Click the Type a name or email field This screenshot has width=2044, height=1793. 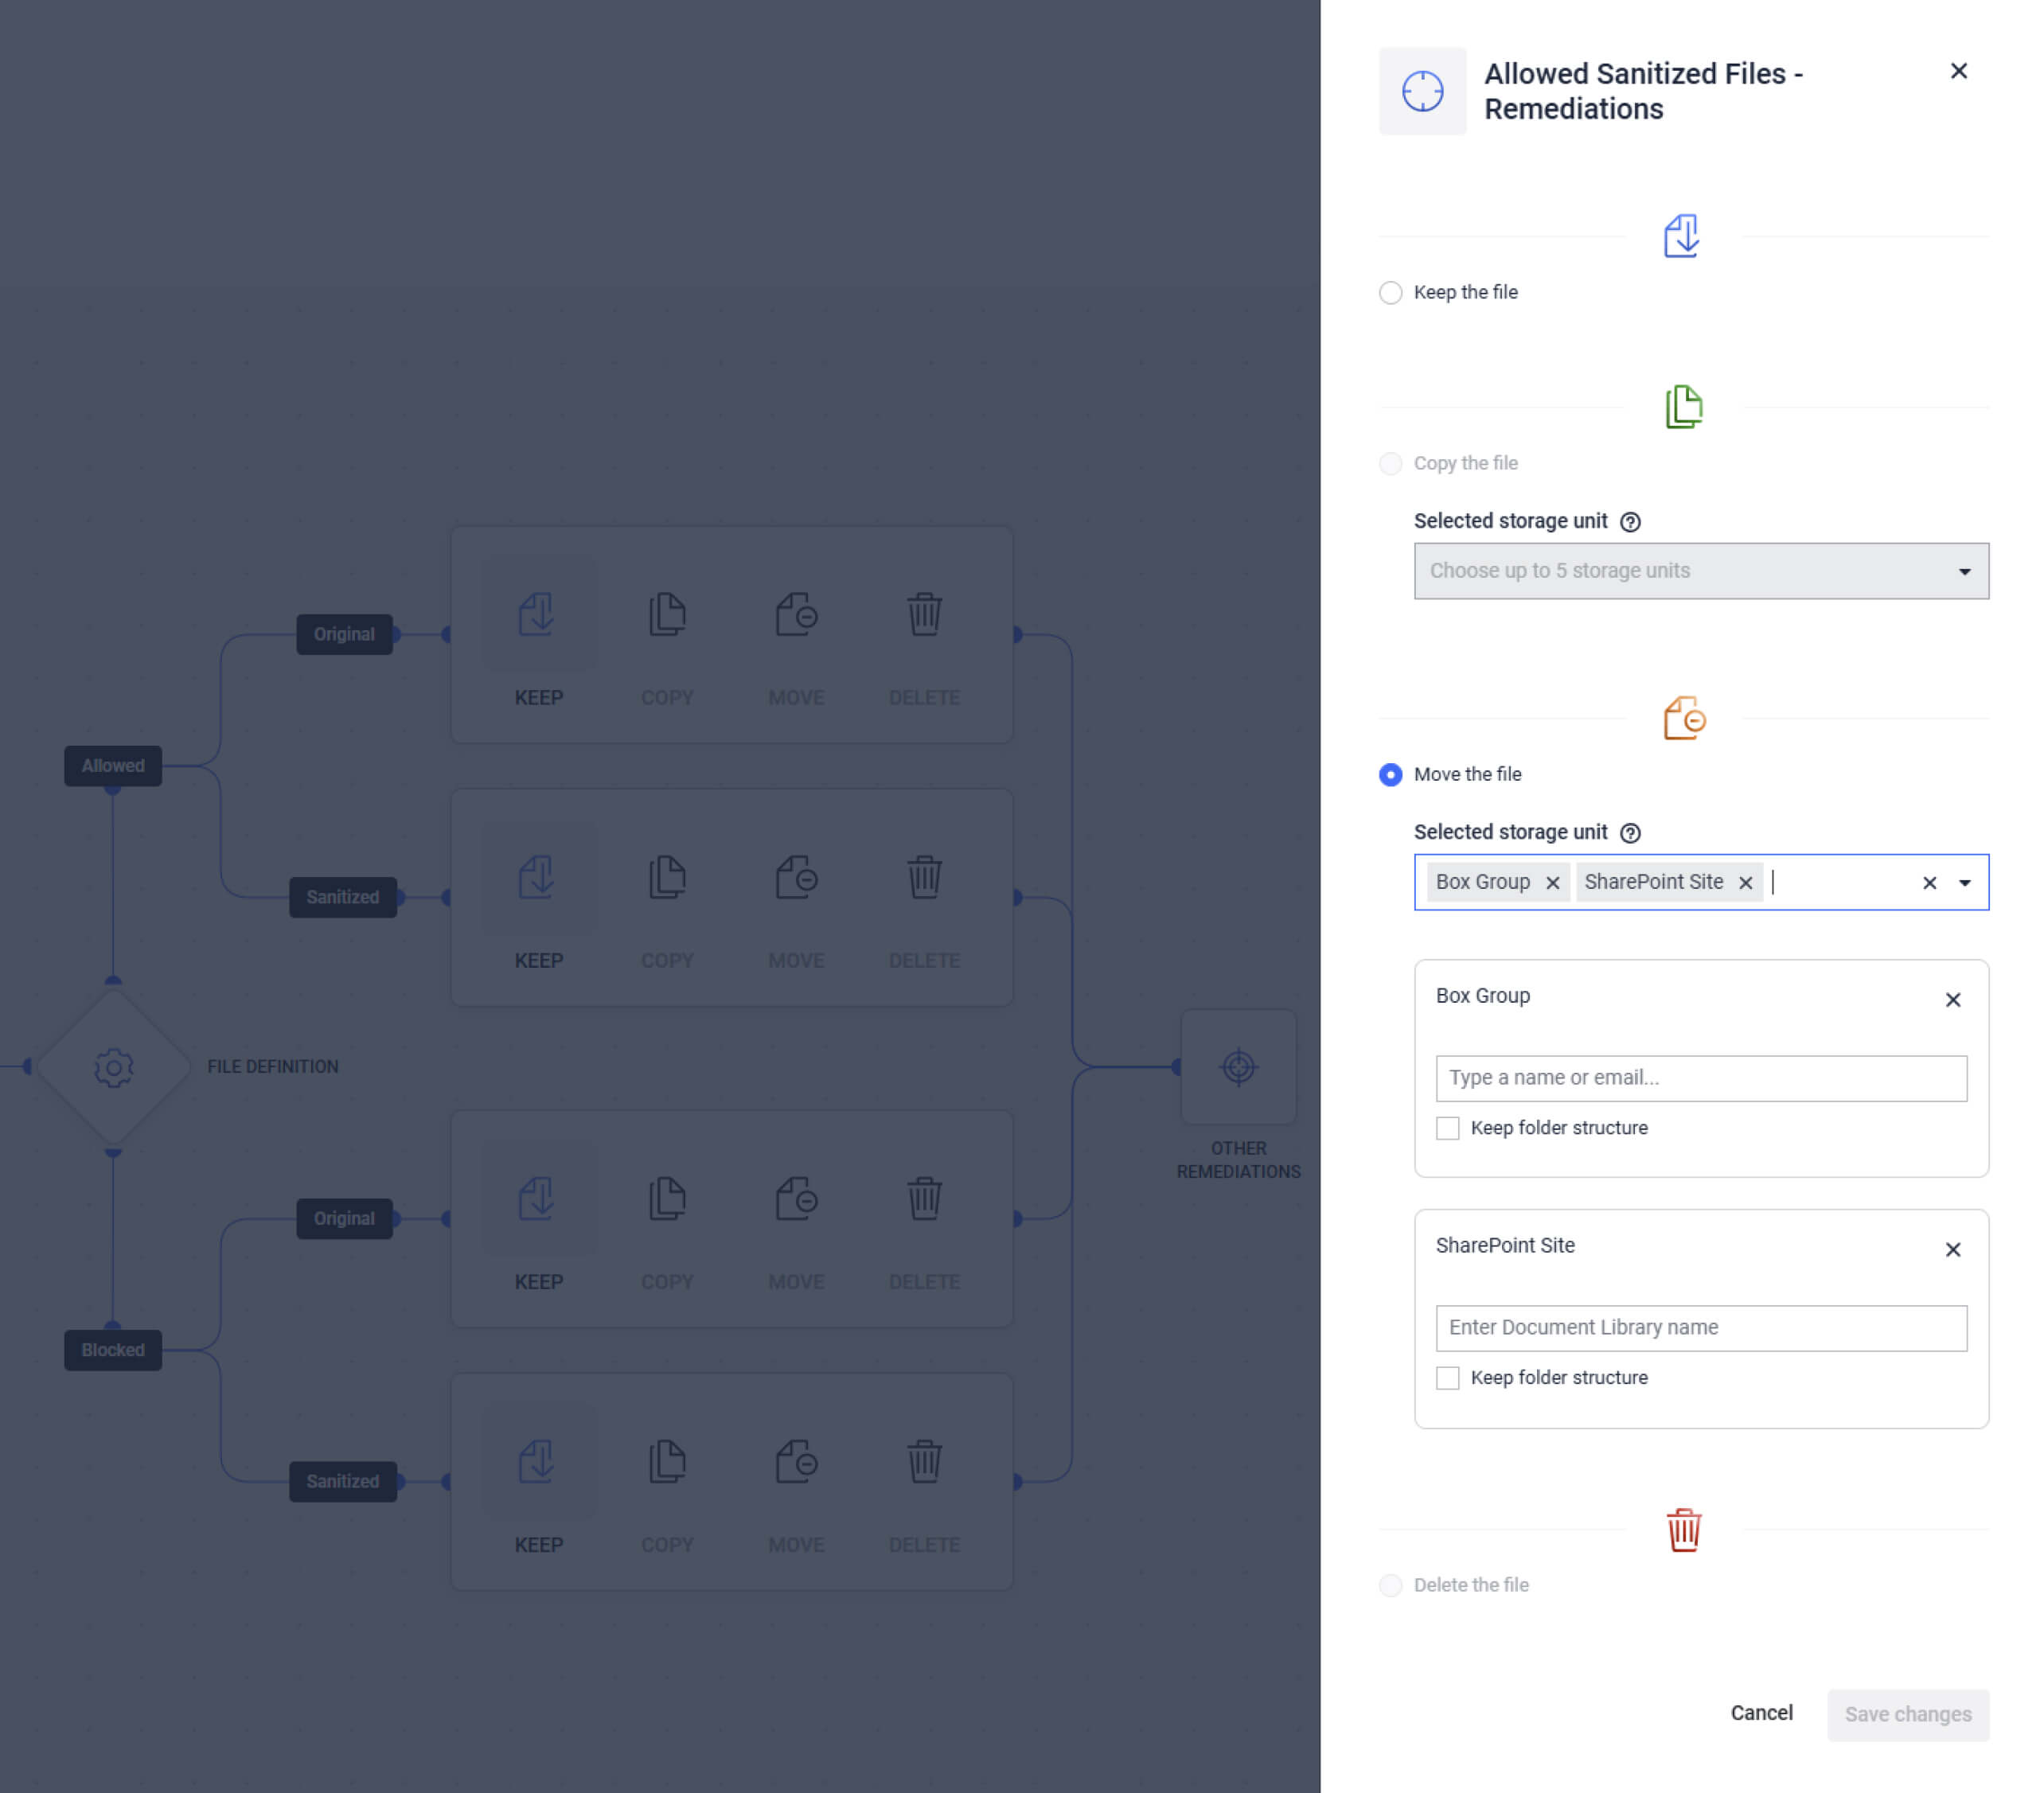[1700, 1077]
